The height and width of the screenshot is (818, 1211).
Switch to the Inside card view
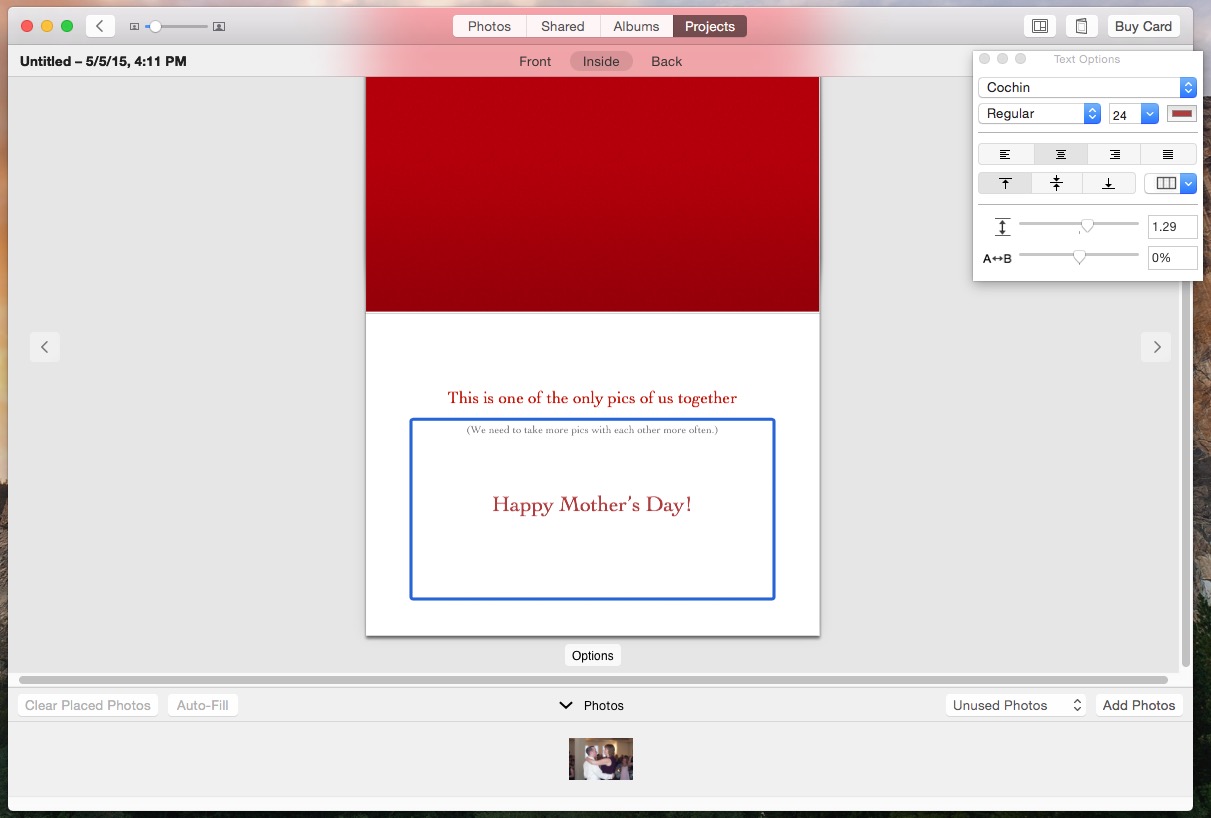(600, 61)
